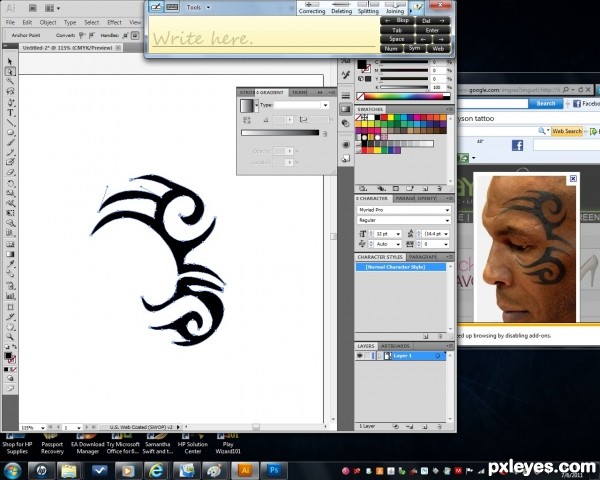Select the Type tool
The height and width of the screenshot is (480, 600).
coord(10,113)
